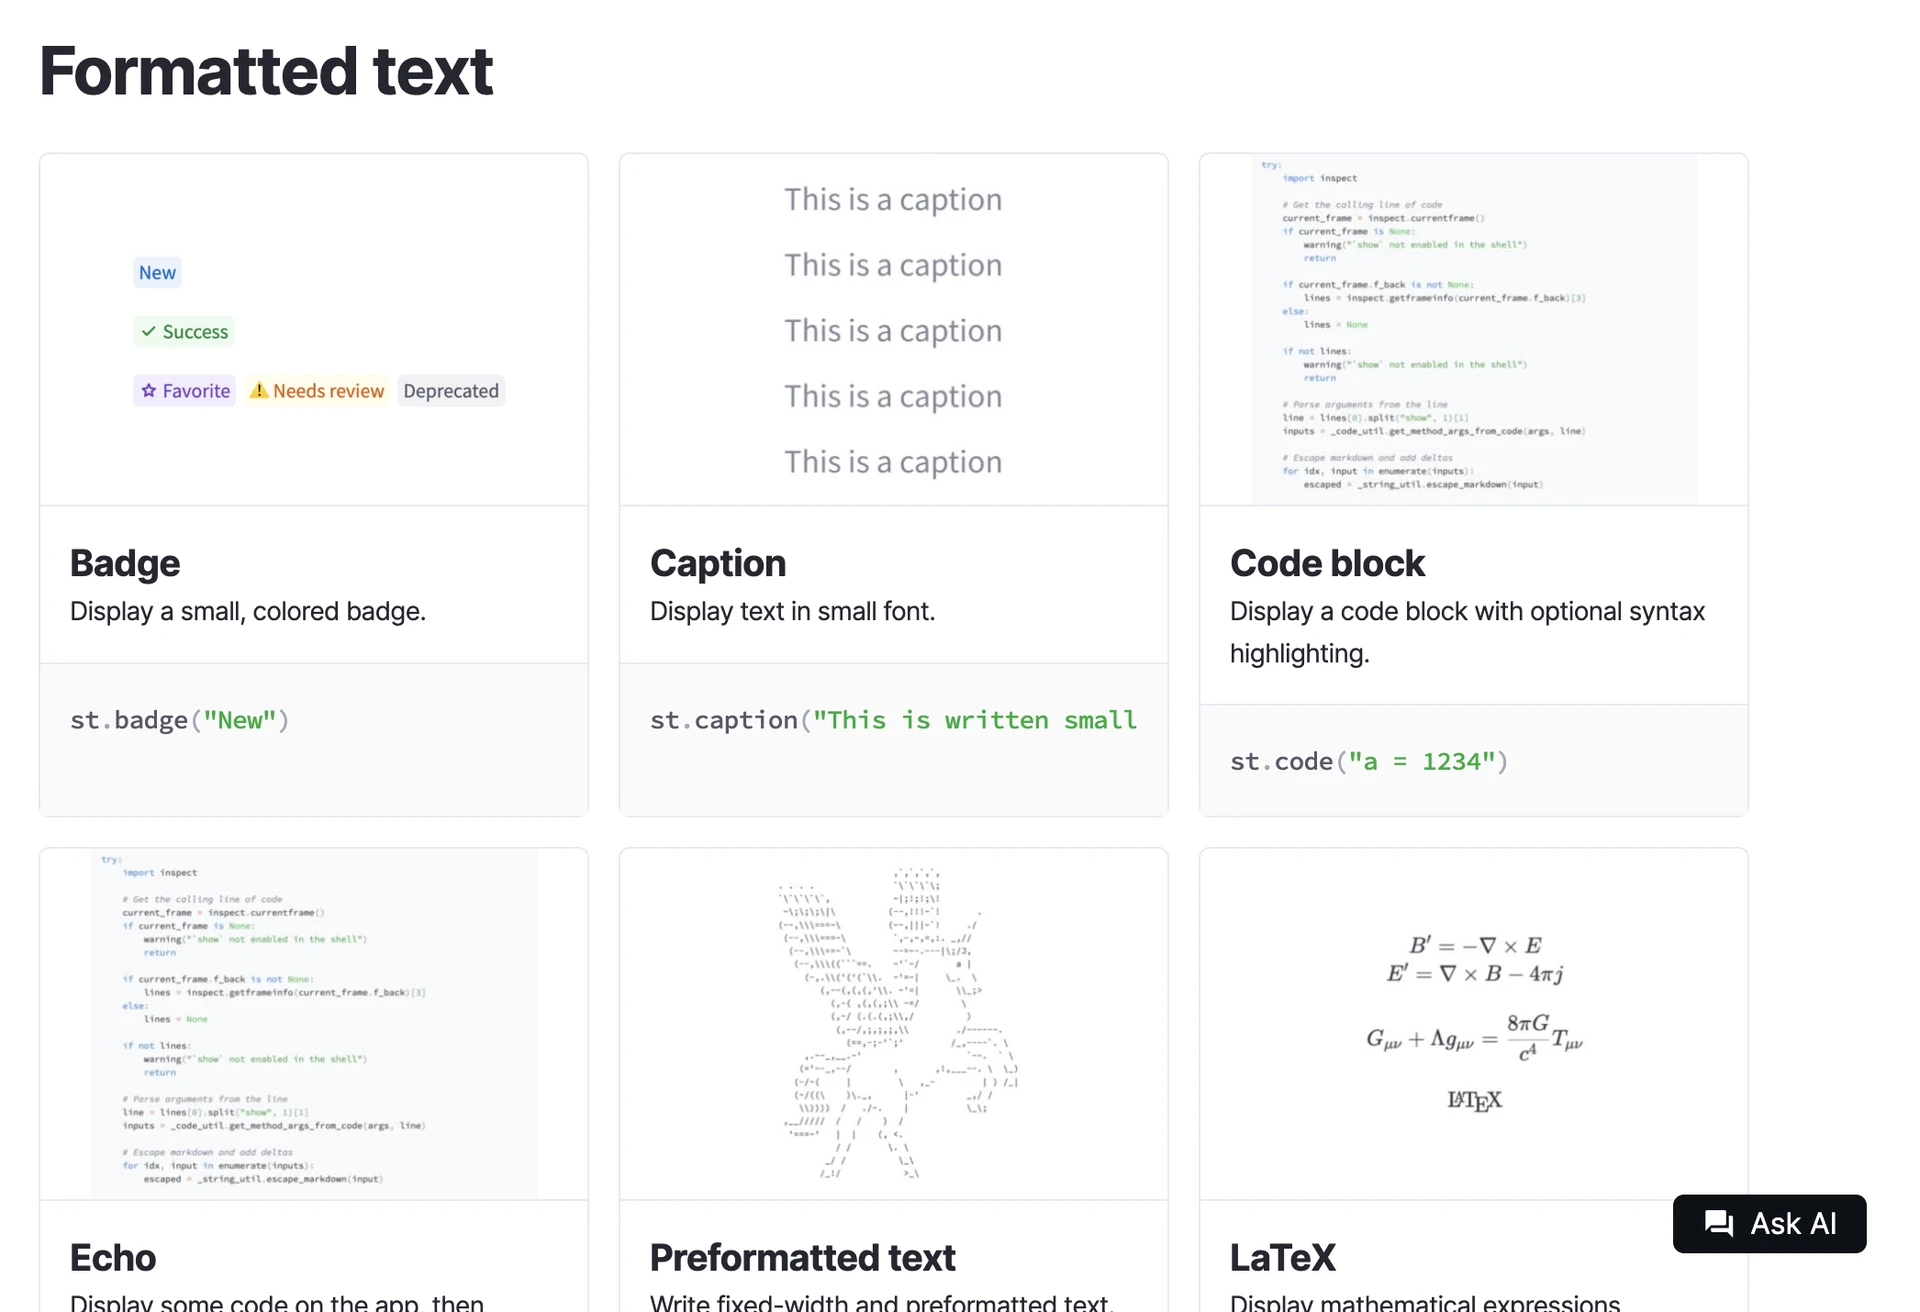Click the star icon in Favorite badge
Image resolution: width=1920 pixels, height=1312 pixels.
click(x=149, y=390)
